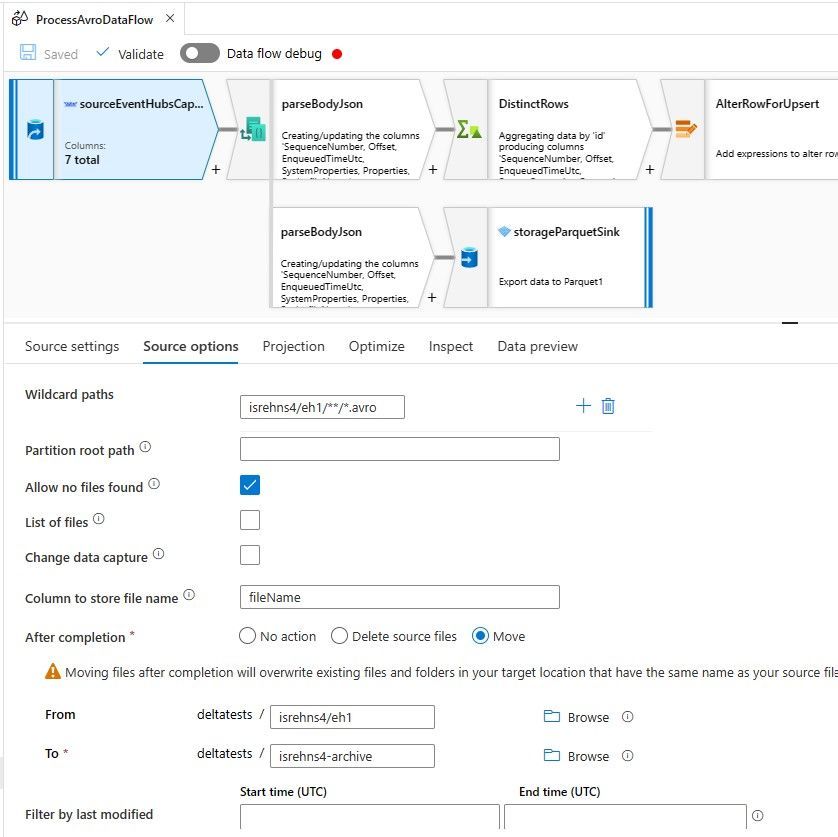Add transformation after sourceEventHubsCap with plus

pyautogui.click(x=216, y=169)
